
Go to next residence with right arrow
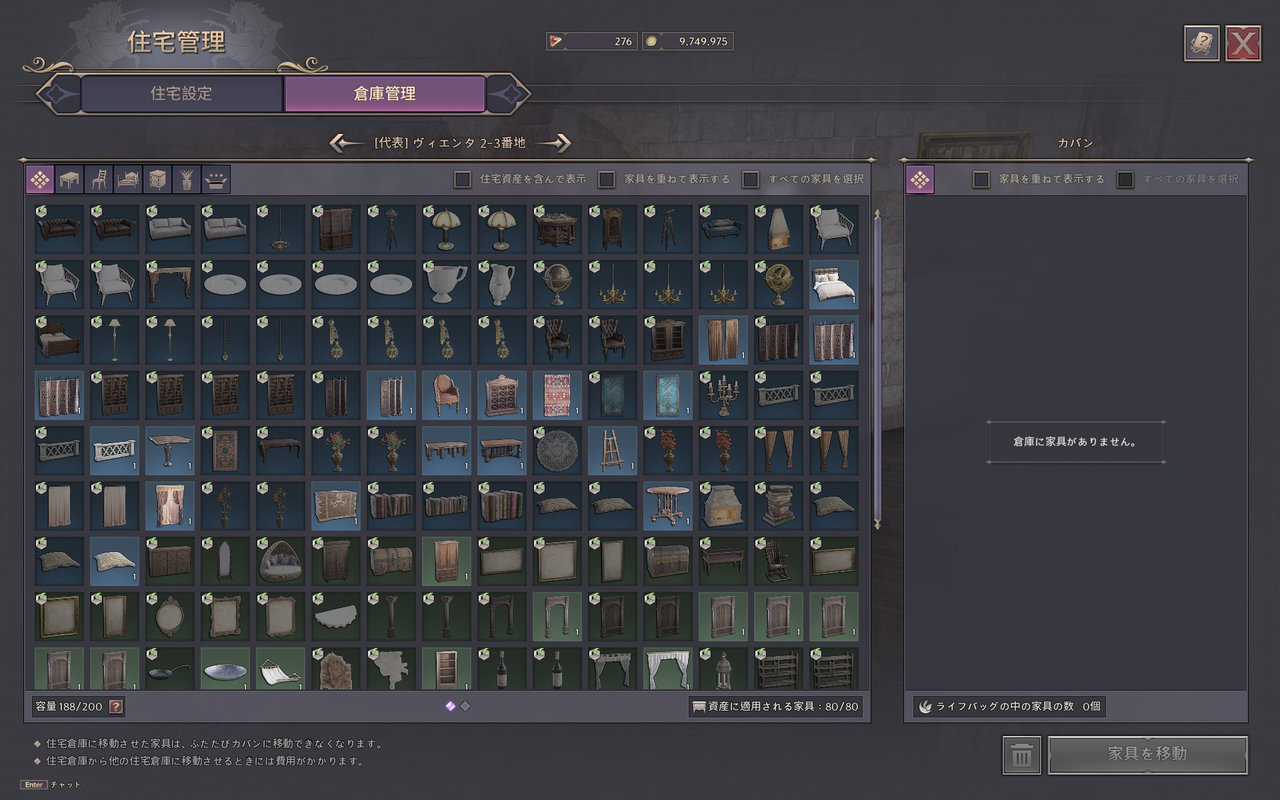(x=560, y=143)
